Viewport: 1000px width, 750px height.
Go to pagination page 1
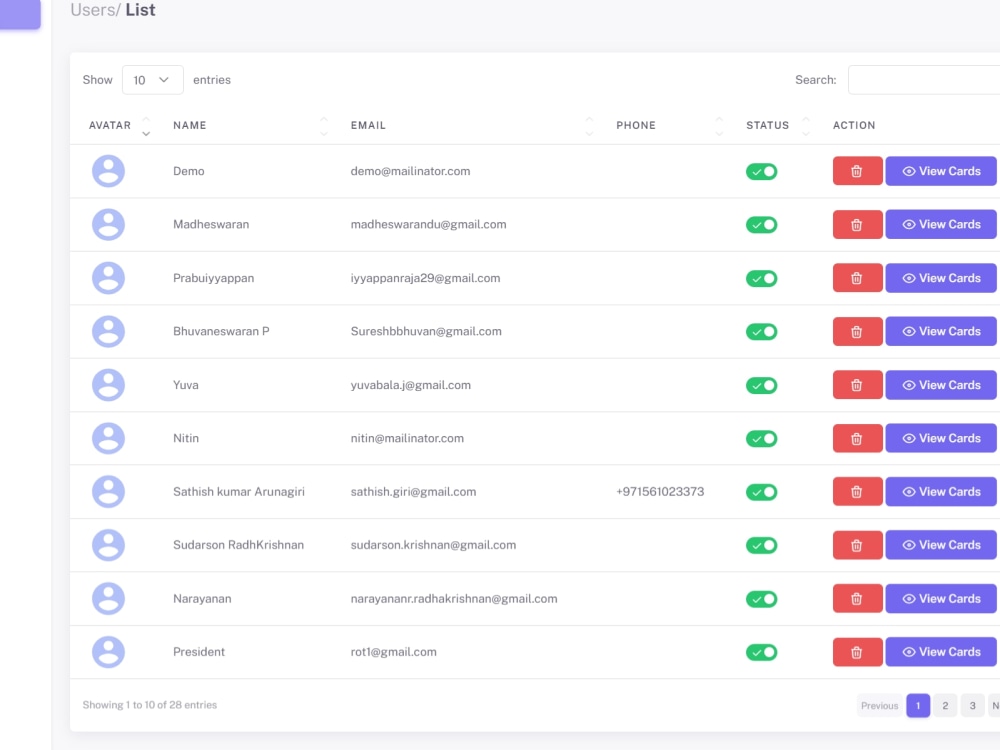click(918, 705)
